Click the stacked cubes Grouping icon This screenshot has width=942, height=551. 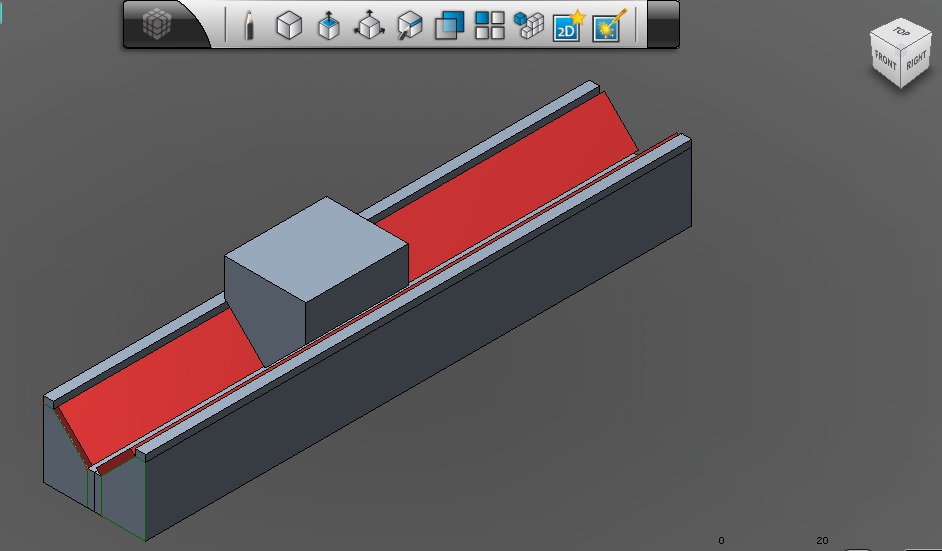point(528,25)
